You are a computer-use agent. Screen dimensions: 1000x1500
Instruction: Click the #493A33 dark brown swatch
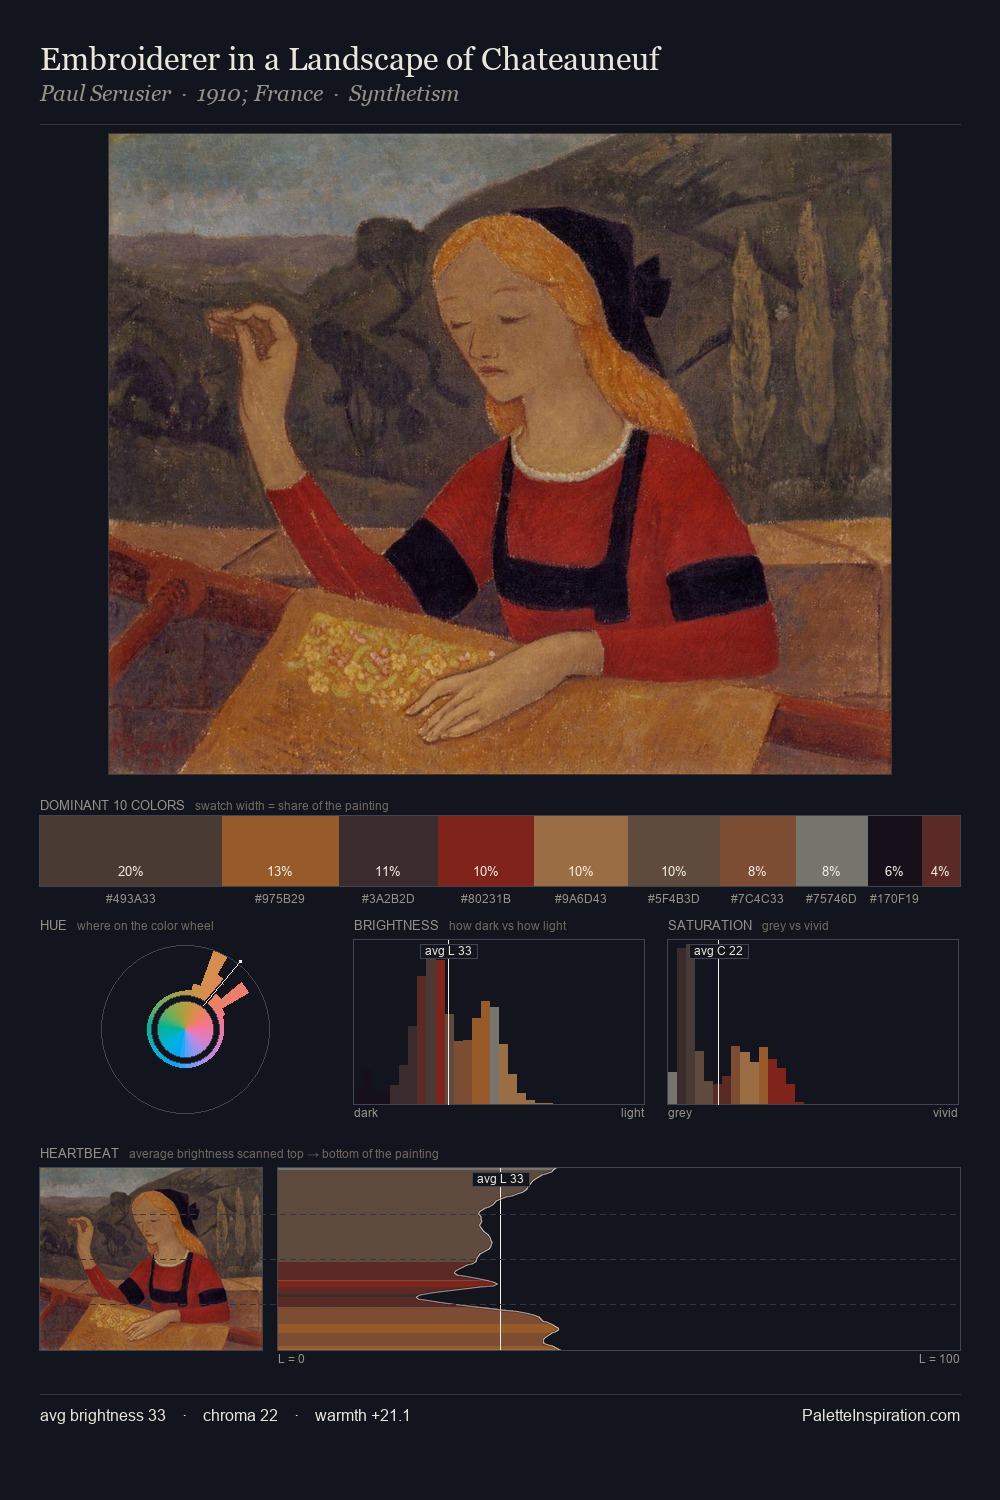(130, 851)
